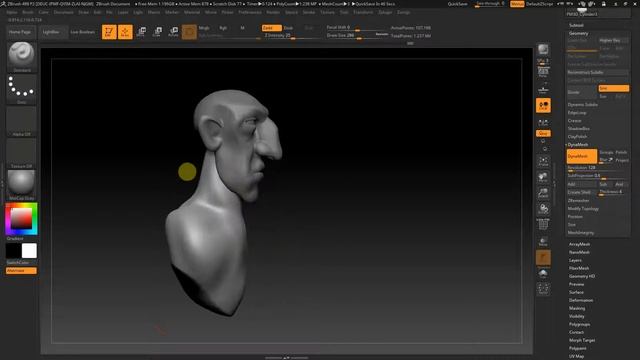Viewport: 640px width, 360px height.
Task: Open the Render menu
Action: point(273,12)
